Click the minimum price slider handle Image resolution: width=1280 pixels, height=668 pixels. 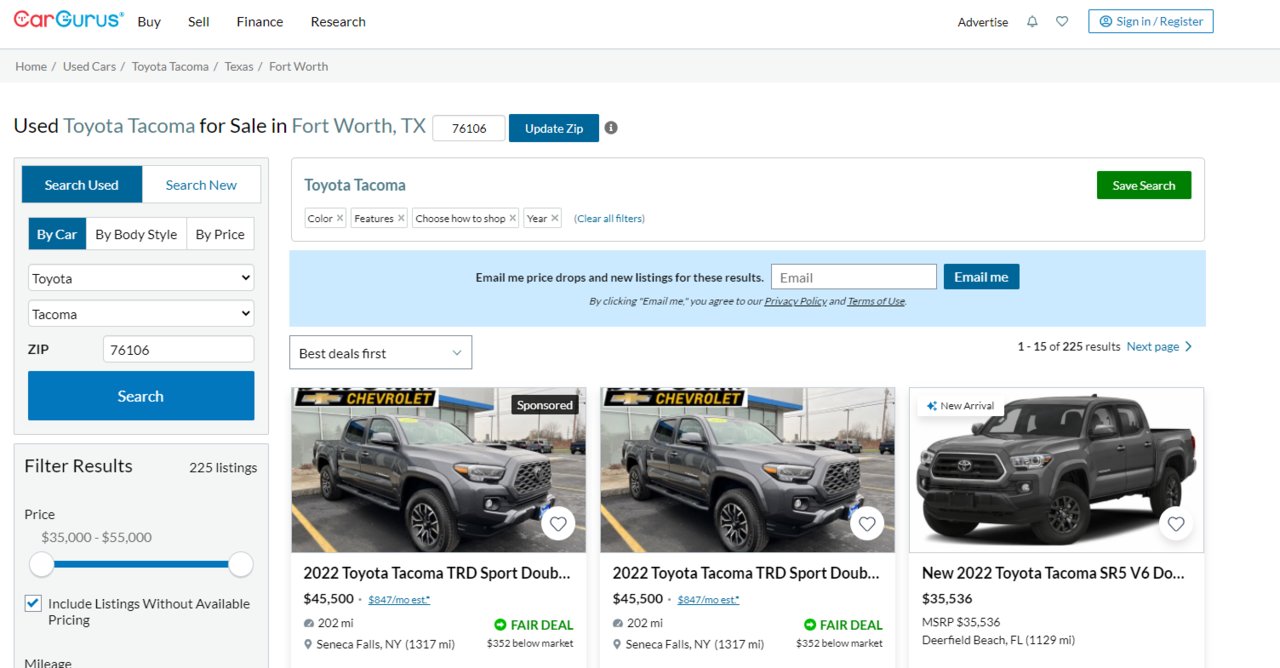[x=41, y=564]
